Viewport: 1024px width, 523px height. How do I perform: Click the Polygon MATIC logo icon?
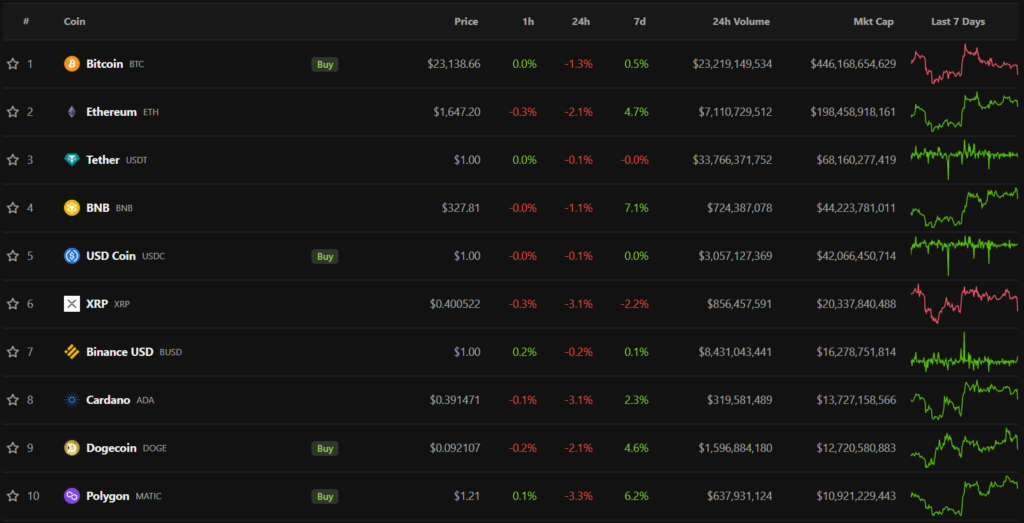[x=72, y=496]
